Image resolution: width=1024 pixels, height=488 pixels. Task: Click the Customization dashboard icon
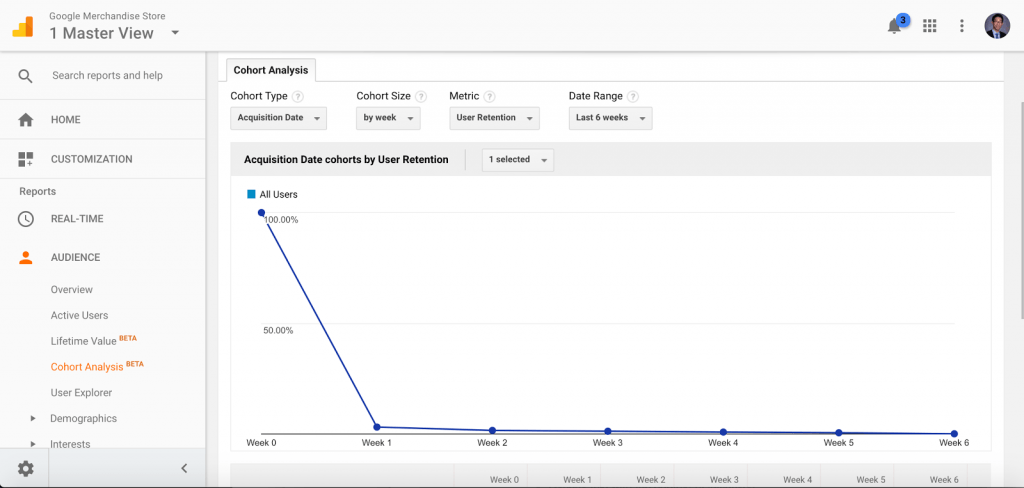tap(25, 159)
